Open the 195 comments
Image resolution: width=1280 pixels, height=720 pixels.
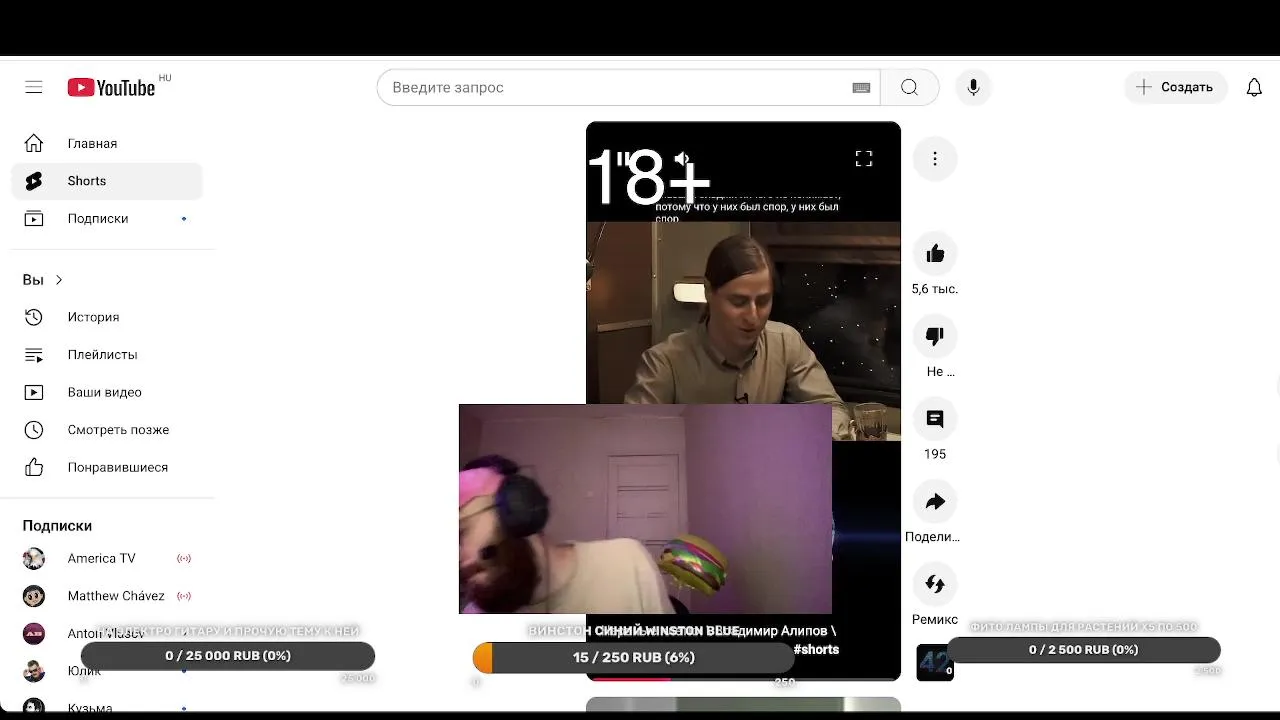[x=935, y=419]
